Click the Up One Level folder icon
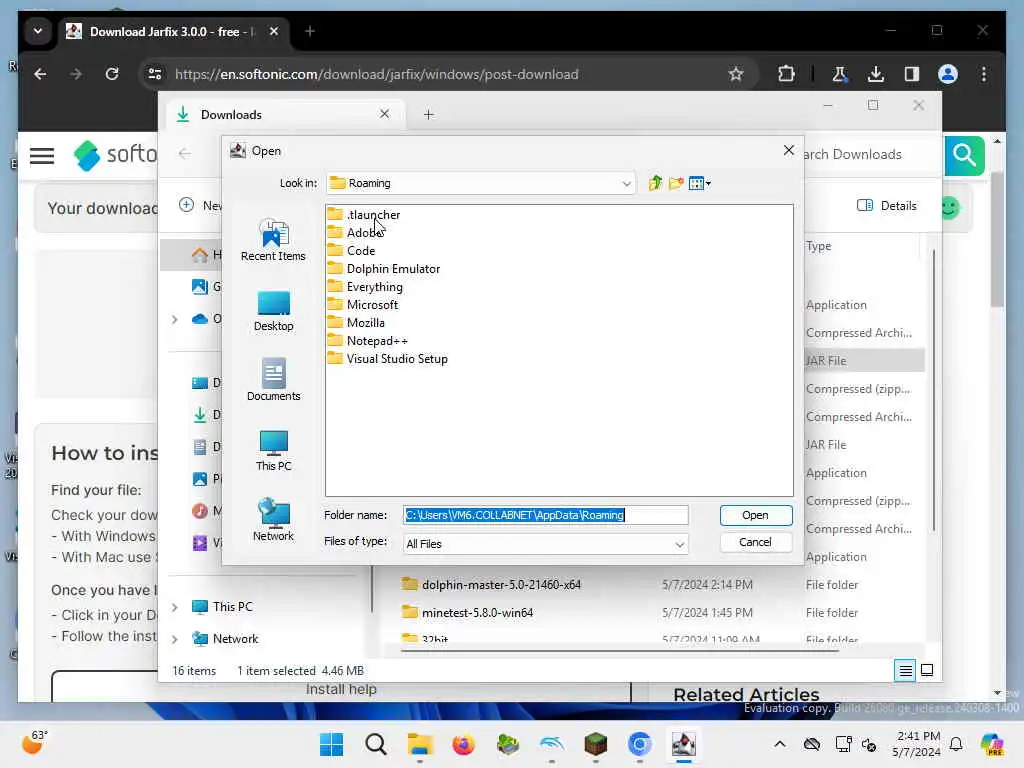 pyautogui.click(x=655, y=184)
